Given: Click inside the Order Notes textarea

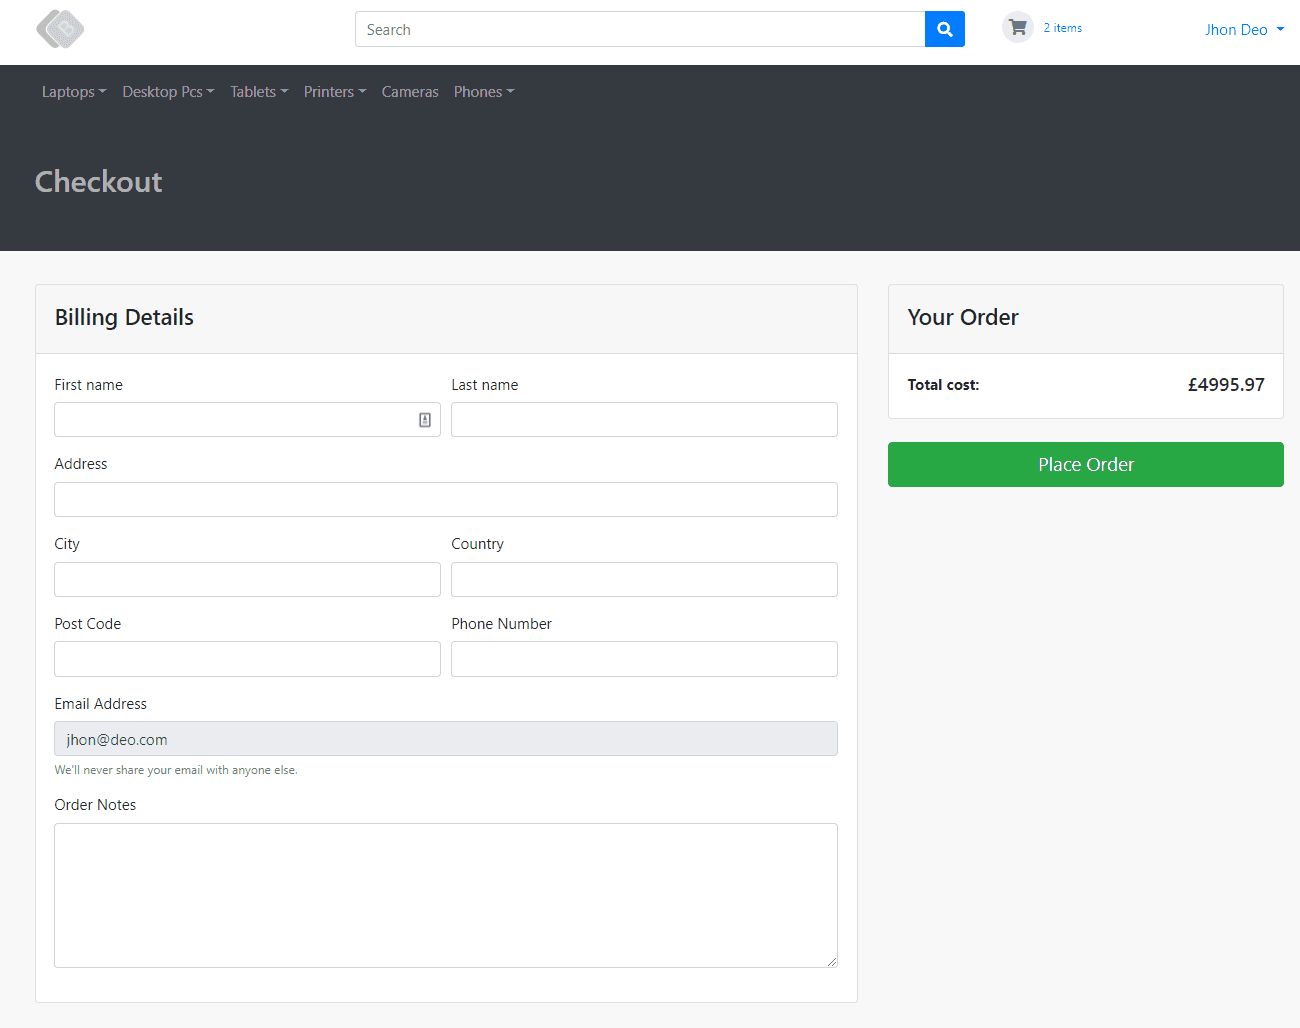Looking at the screenshot, I should [x=445, y=895].
